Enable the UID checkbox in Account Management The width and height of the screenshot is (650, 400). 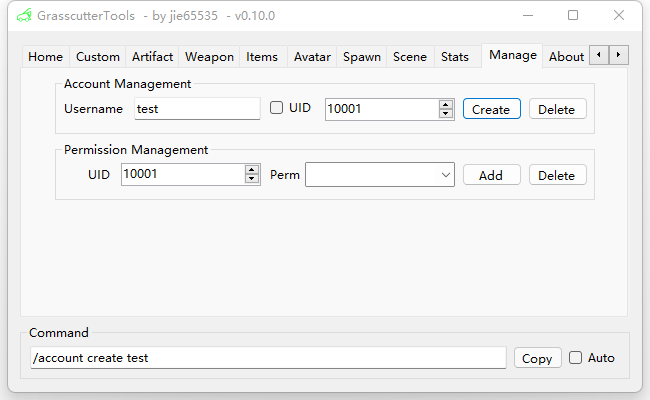(x=277, y=108)
